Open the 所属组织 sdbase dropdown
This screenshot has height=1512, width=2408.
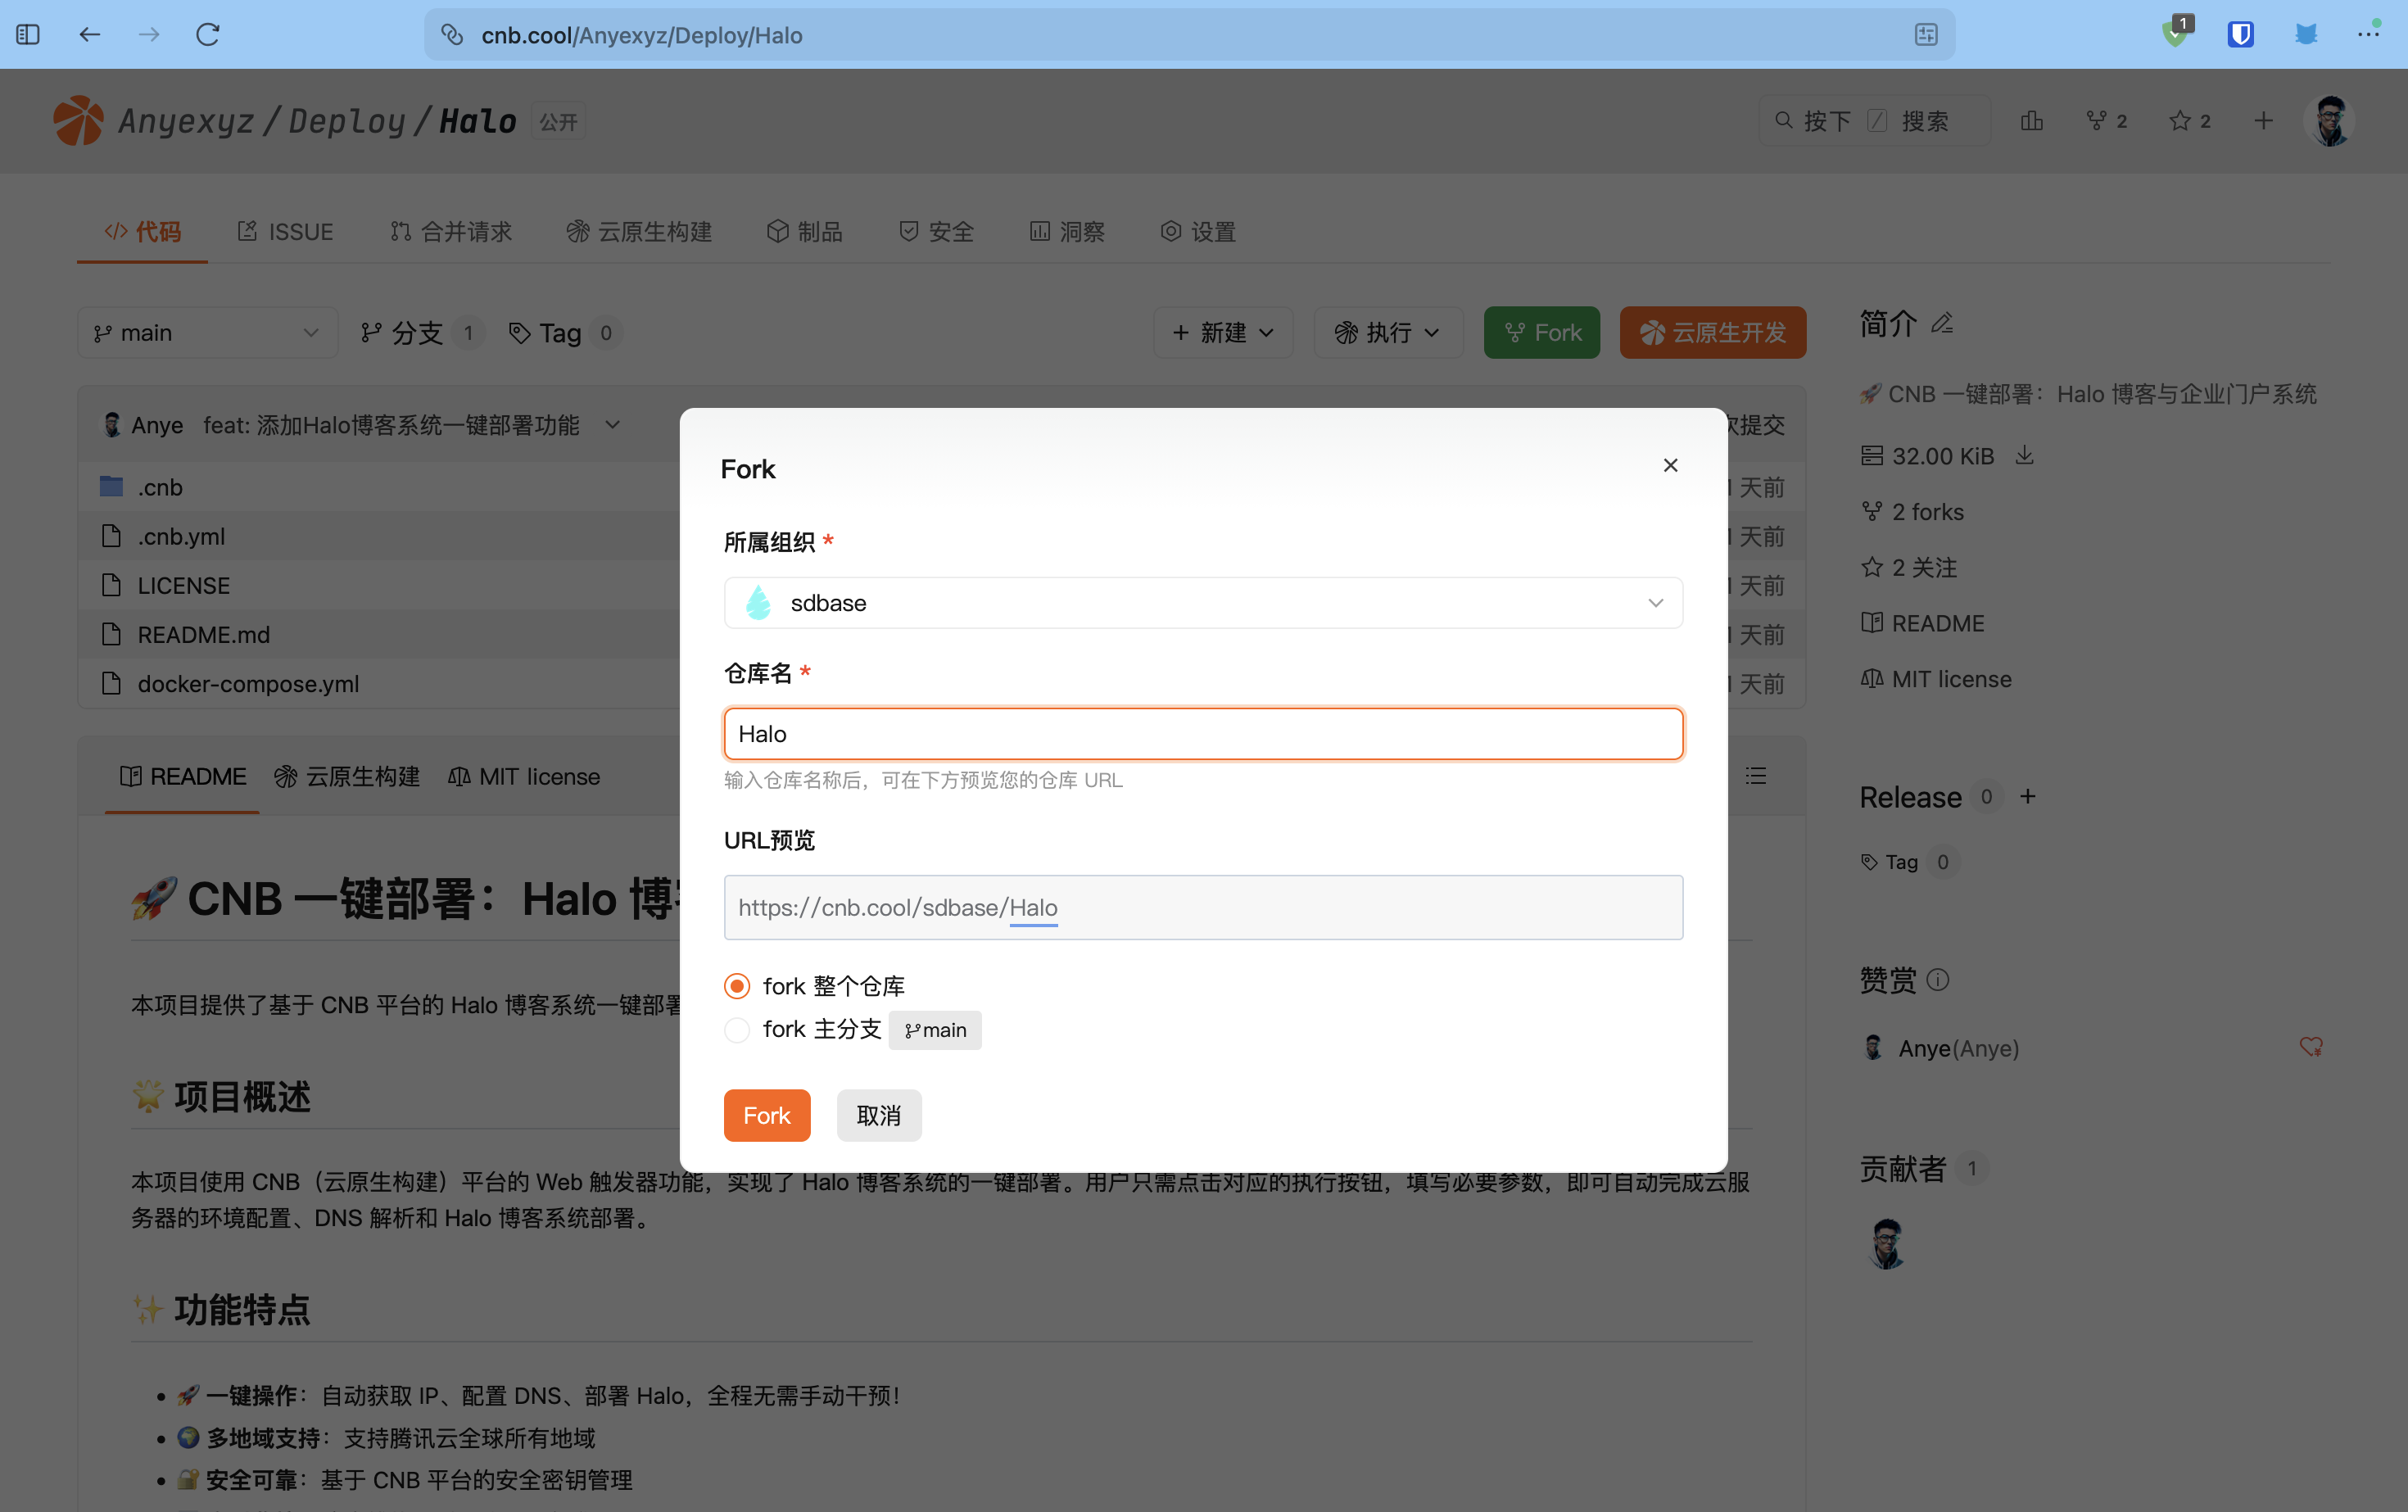click(x=1203, y=603)
